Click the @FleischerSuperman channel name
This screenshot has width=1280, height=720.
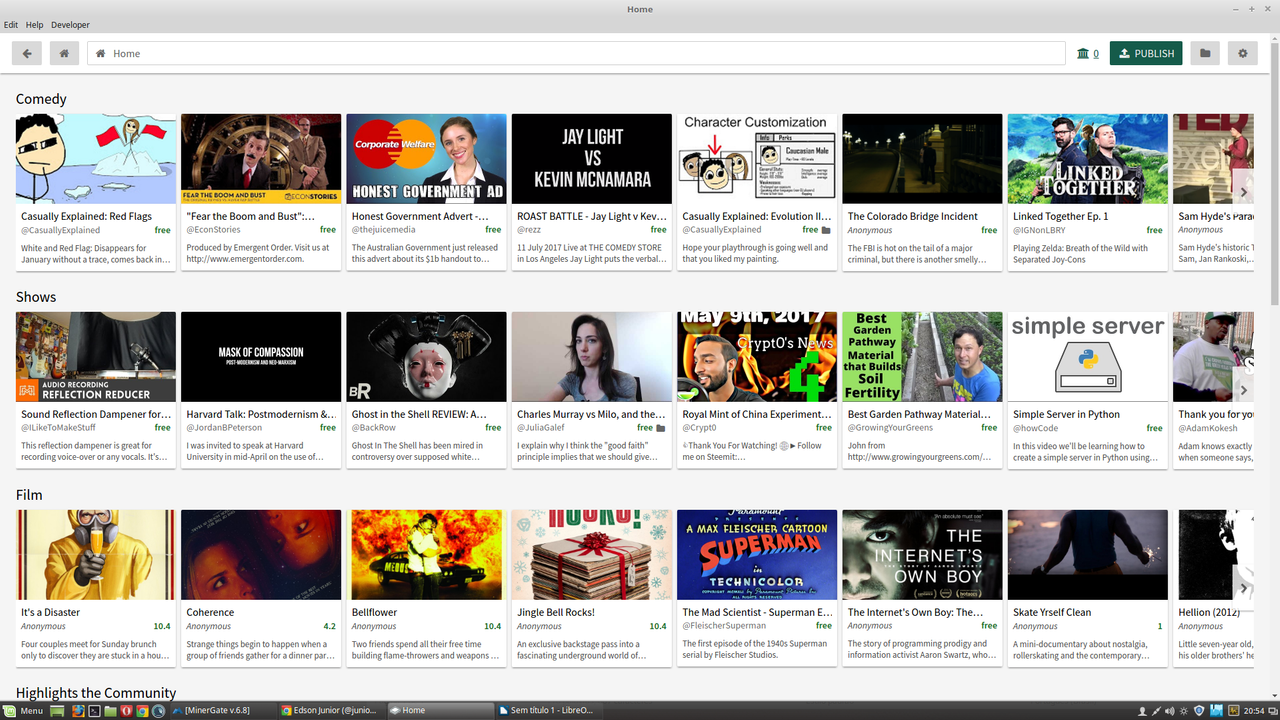click(724, 626)
